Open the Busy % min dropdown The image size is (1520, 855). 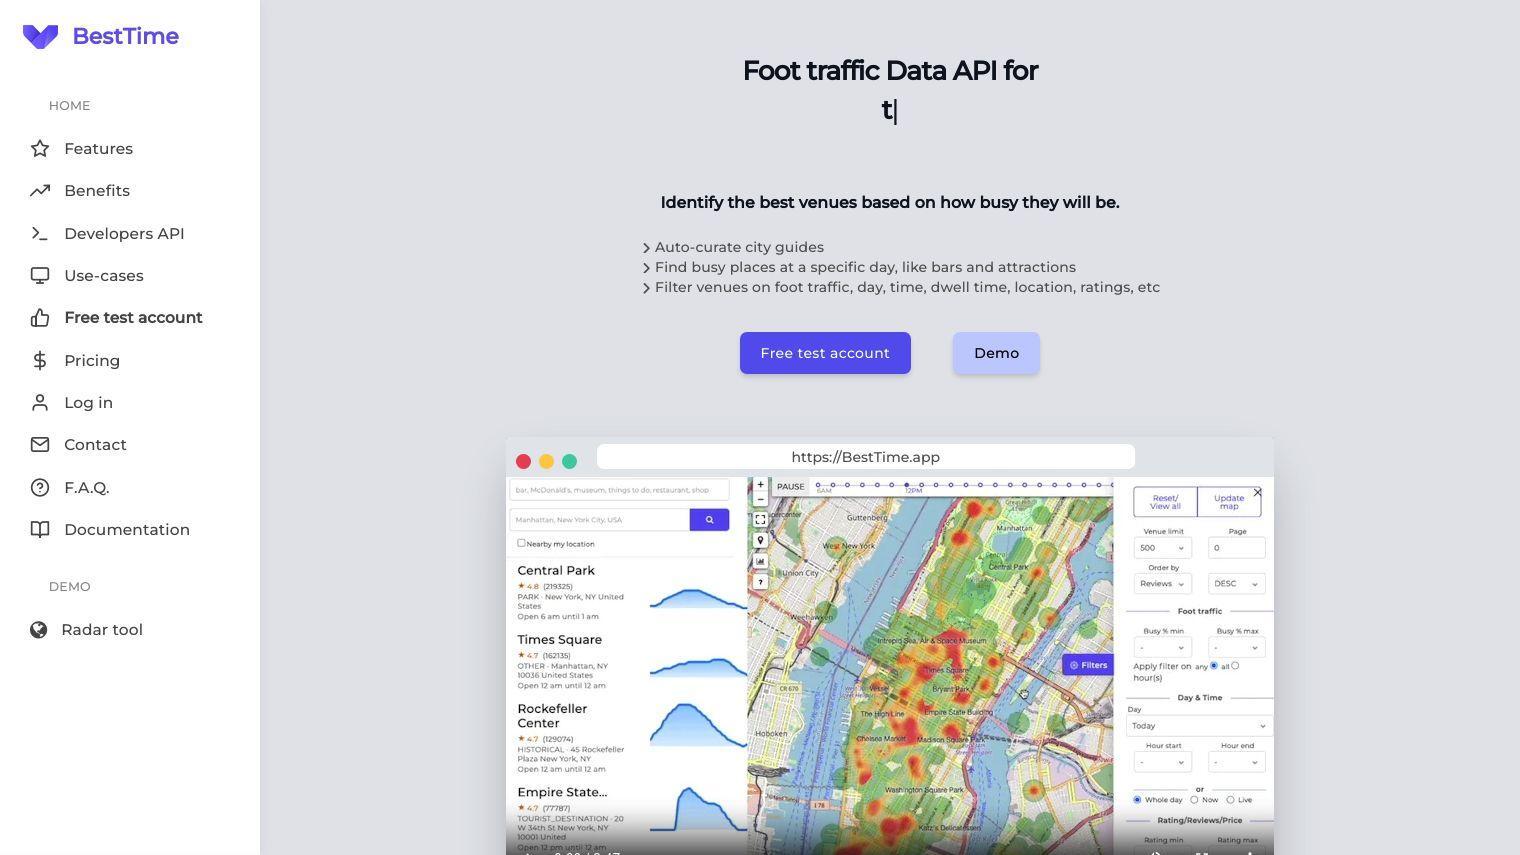[1162, 648]
